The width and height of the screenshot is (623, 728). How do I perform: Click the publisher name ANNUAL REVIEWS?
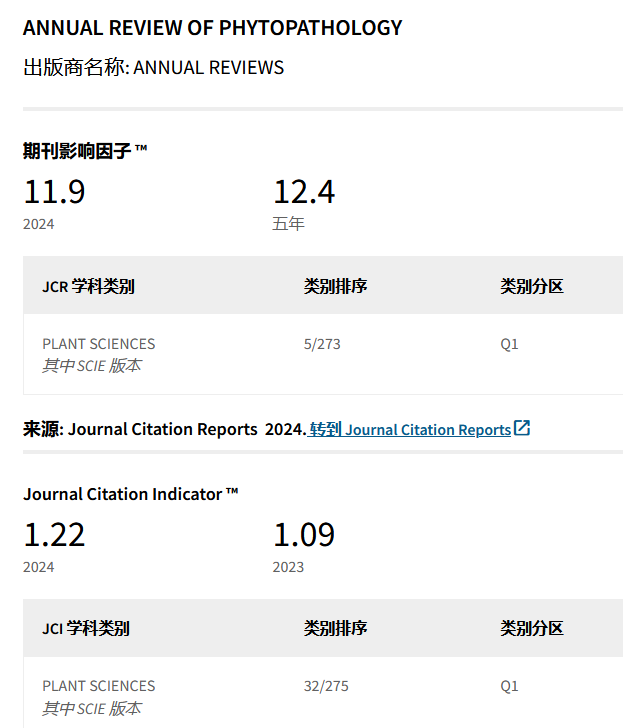click(208, 68)
